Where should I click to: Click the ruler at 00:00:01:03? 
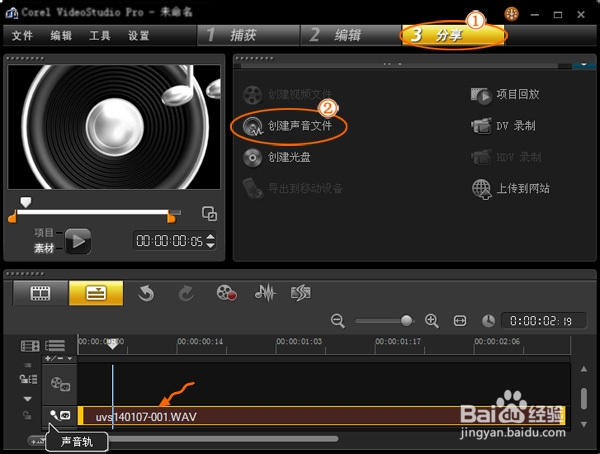[299, 341]
